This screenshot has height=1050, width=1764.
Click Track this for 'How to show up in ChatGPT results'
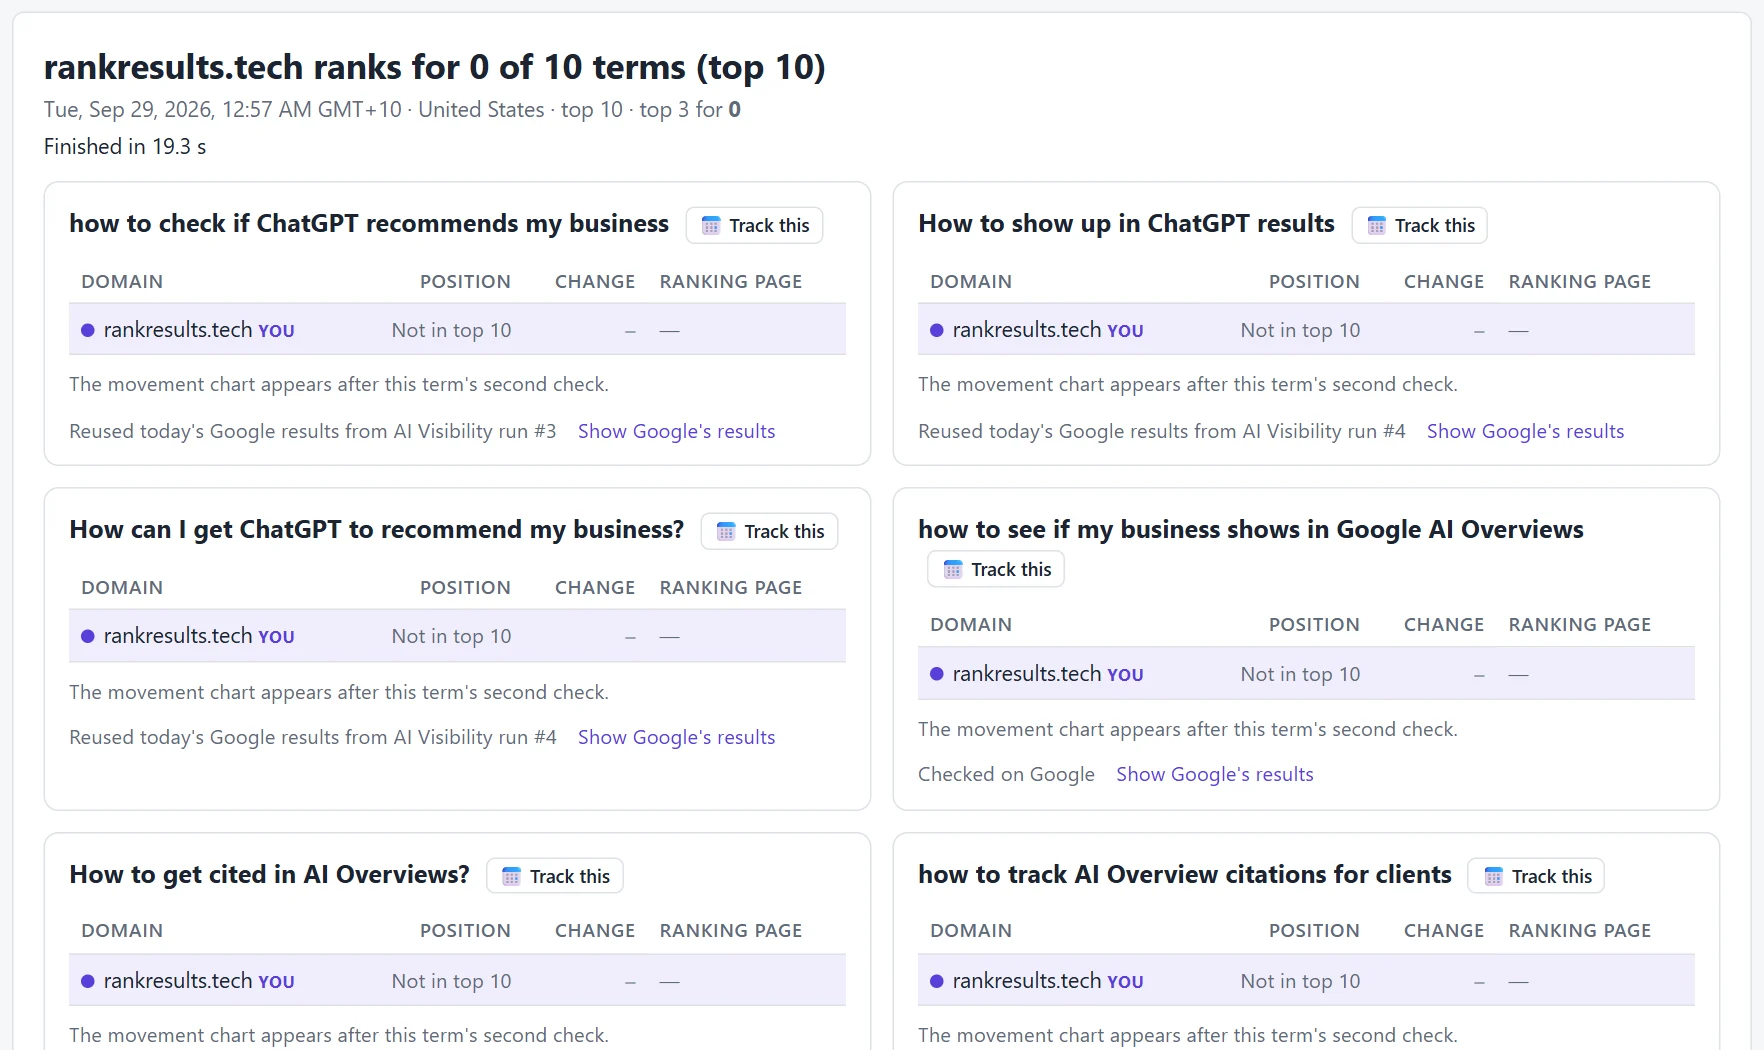1420,225
